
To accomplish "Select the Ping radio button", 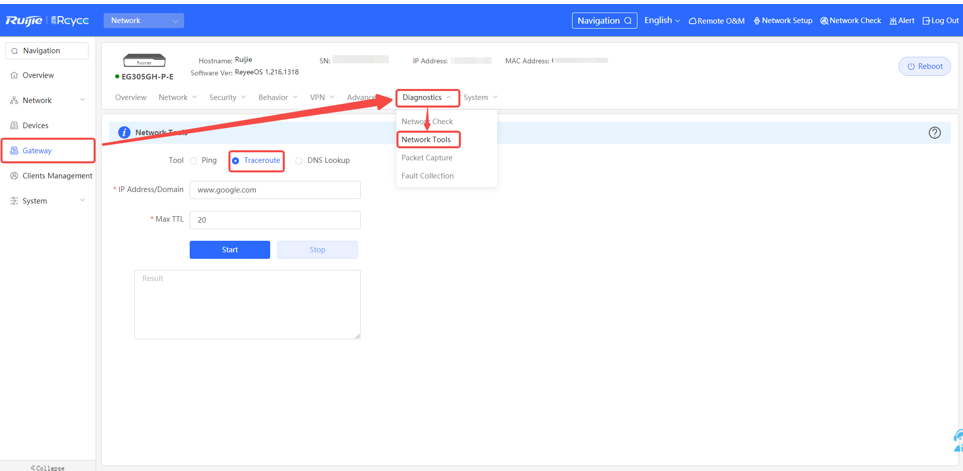I will pyautogui.click(x=194, y=160).
